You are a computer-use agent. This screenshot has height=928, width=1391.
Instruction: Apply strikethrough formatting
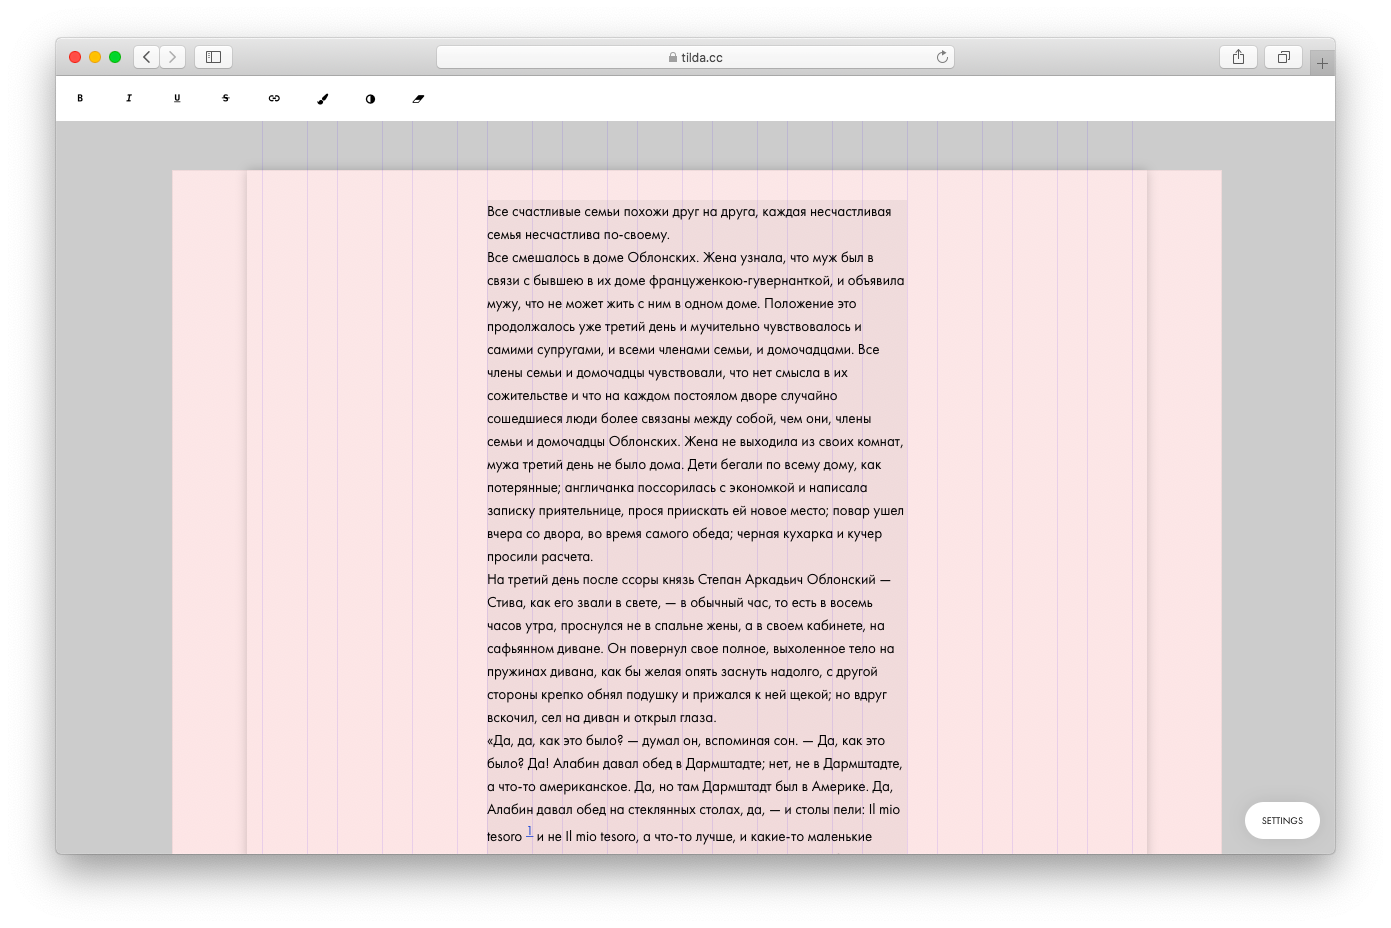click(x=225, y=98)
